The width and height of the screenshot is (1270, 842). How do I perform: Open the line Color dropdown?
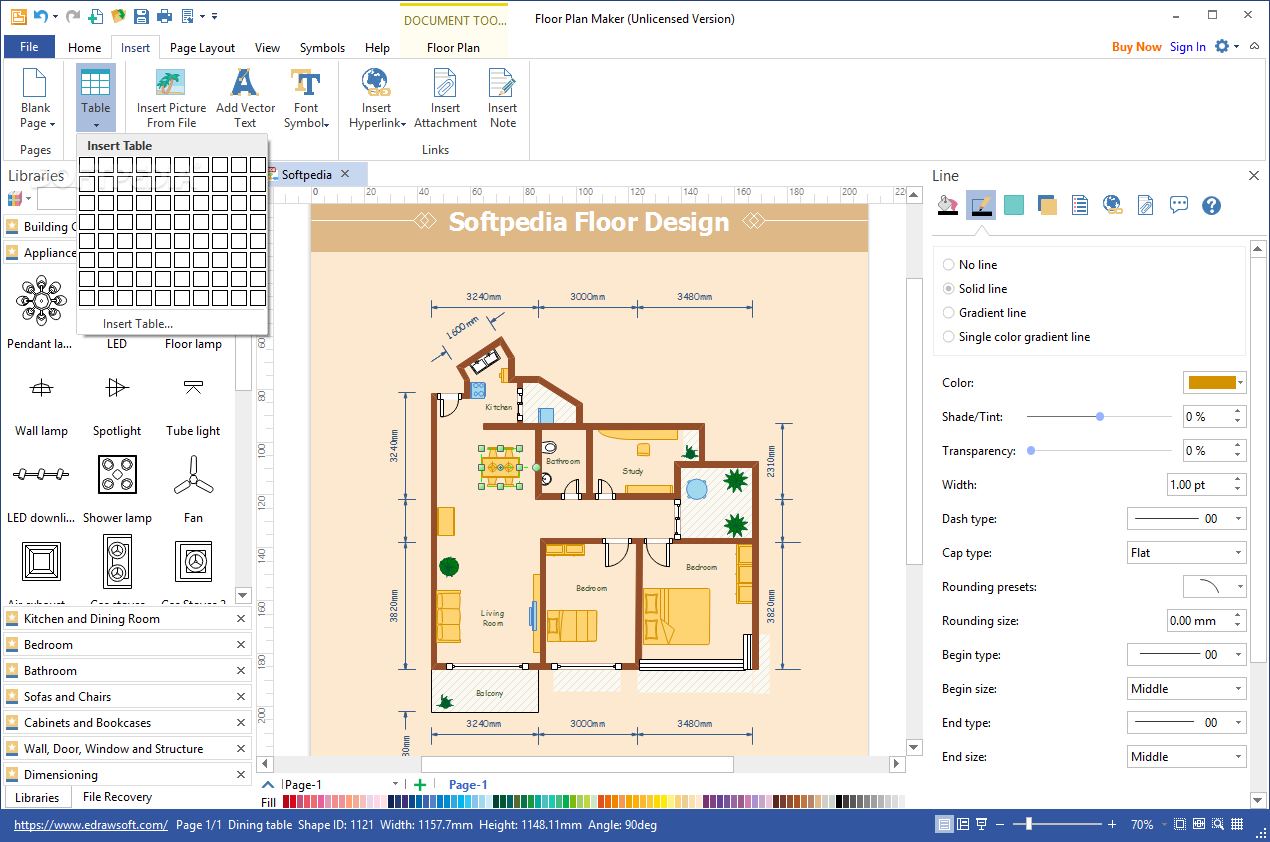click(x=1215, y=383)
